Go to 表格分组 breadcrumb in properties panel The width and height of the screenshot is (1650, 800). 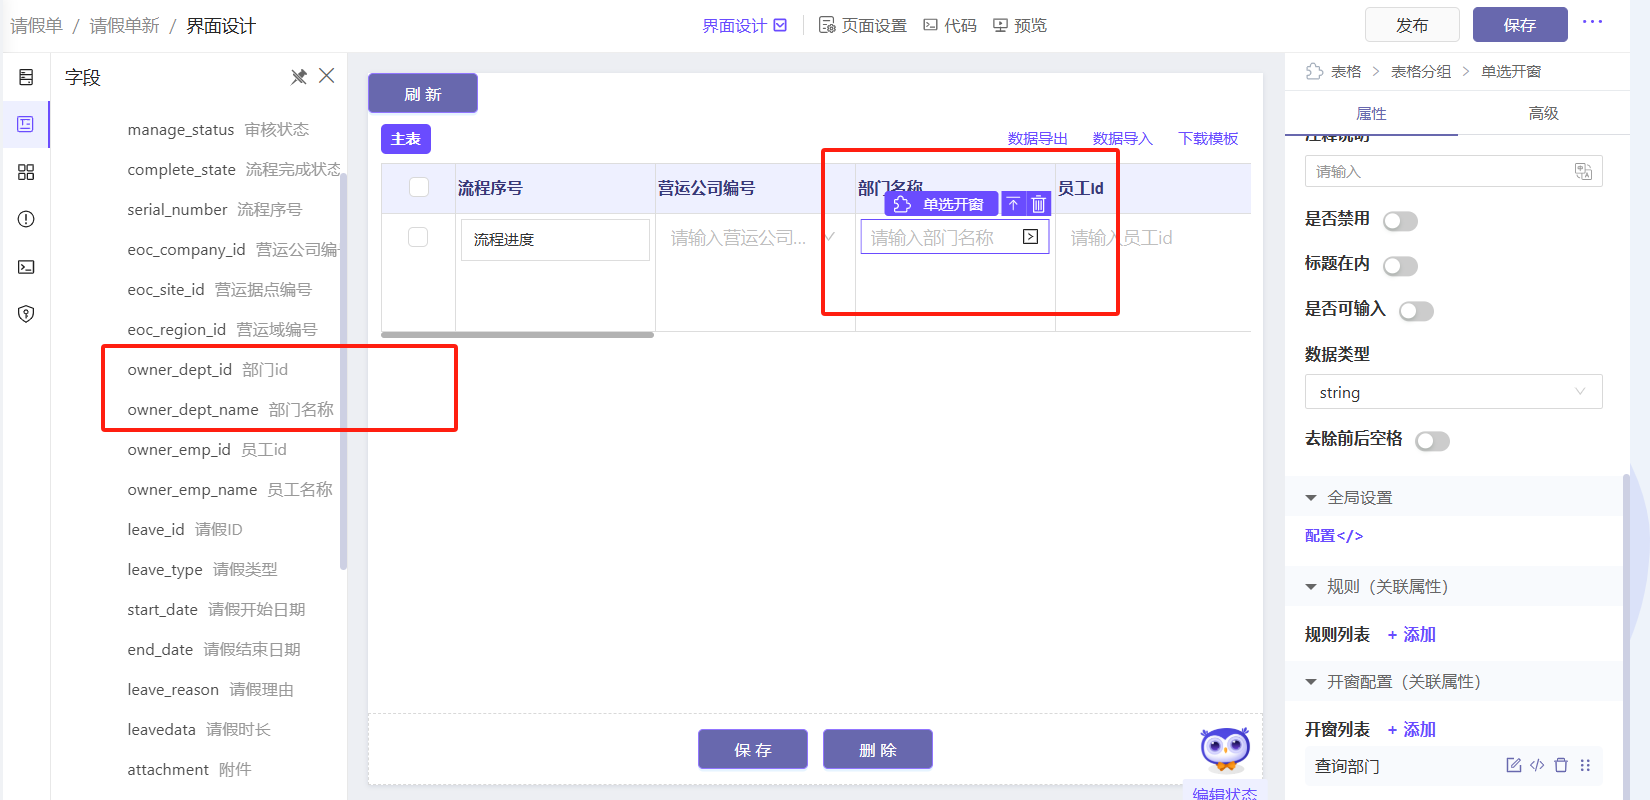(x=1420, y=71)
